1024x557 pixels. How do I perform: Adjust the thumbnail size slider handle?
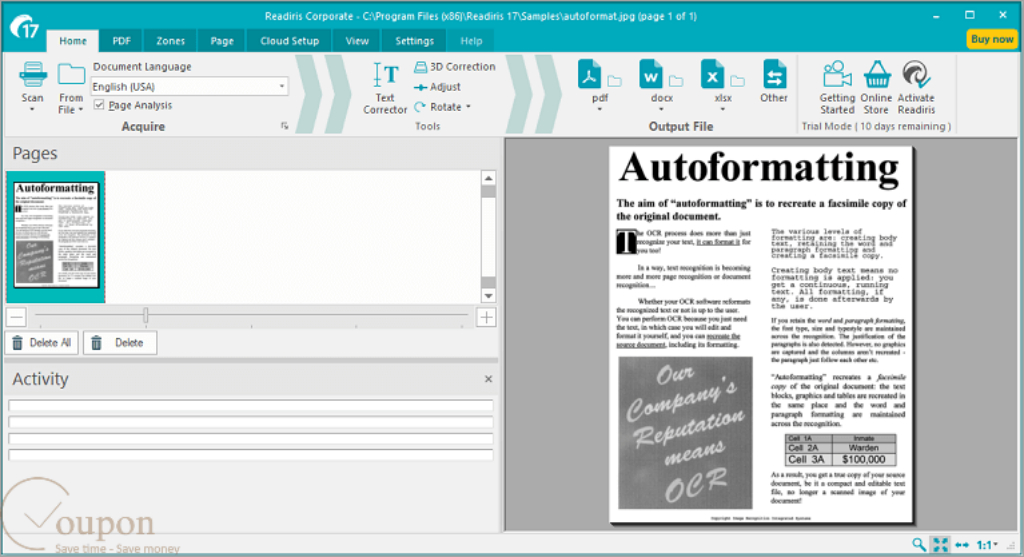[146, 316]
